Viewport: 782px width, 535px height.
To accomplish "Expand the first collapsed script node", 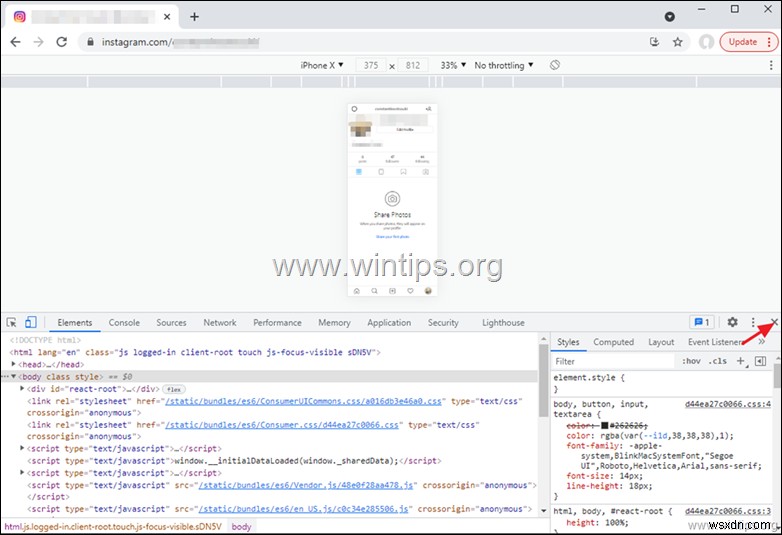I will [x=22, y=448].
